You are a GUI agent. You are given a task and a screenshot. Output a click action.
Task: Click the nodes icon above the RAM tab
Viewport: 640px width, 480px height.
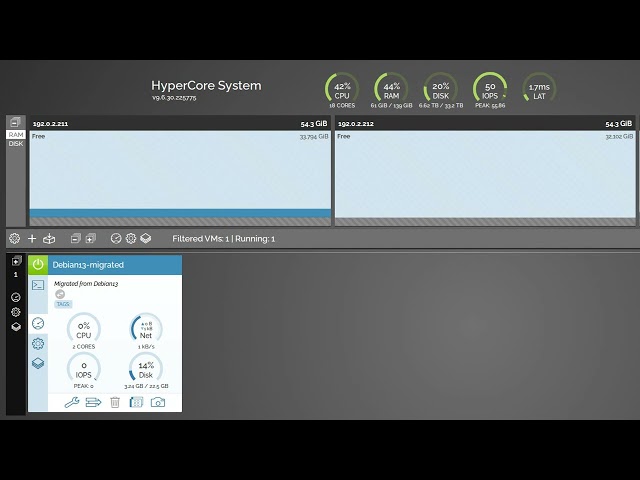click(x=16, y=122)
